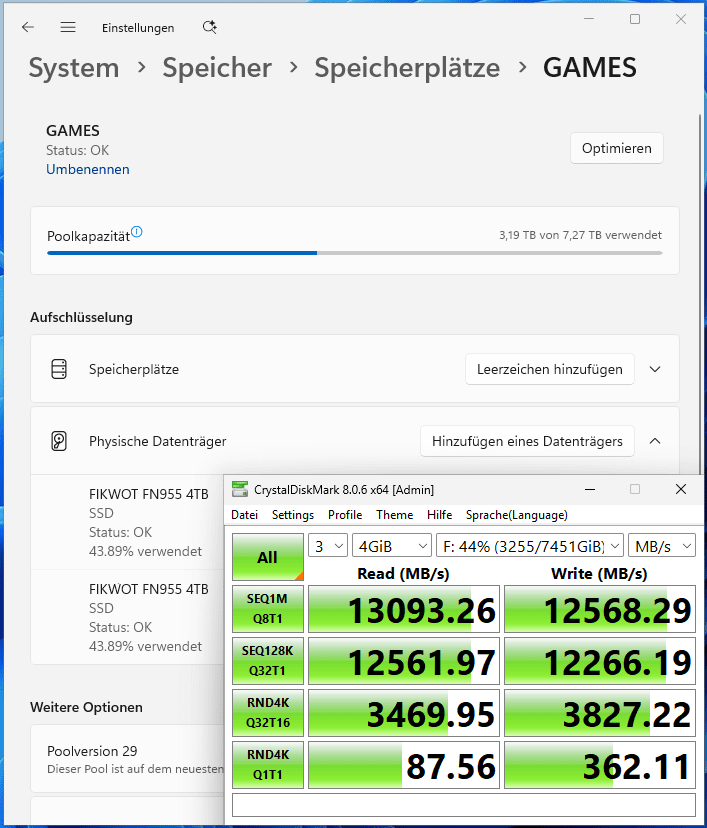Run the RND4K Q32T16 test
This screenshot has height=828, width=707.
(x=268, y=713)
